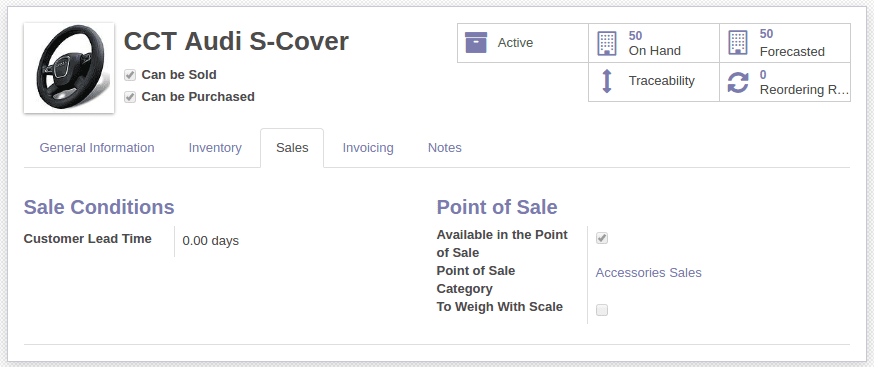The width and height of the screenshot is (874, 367).
Task: Open the 50 On Hand stat text
Action: pyautogui.click(x=654, y=43)
